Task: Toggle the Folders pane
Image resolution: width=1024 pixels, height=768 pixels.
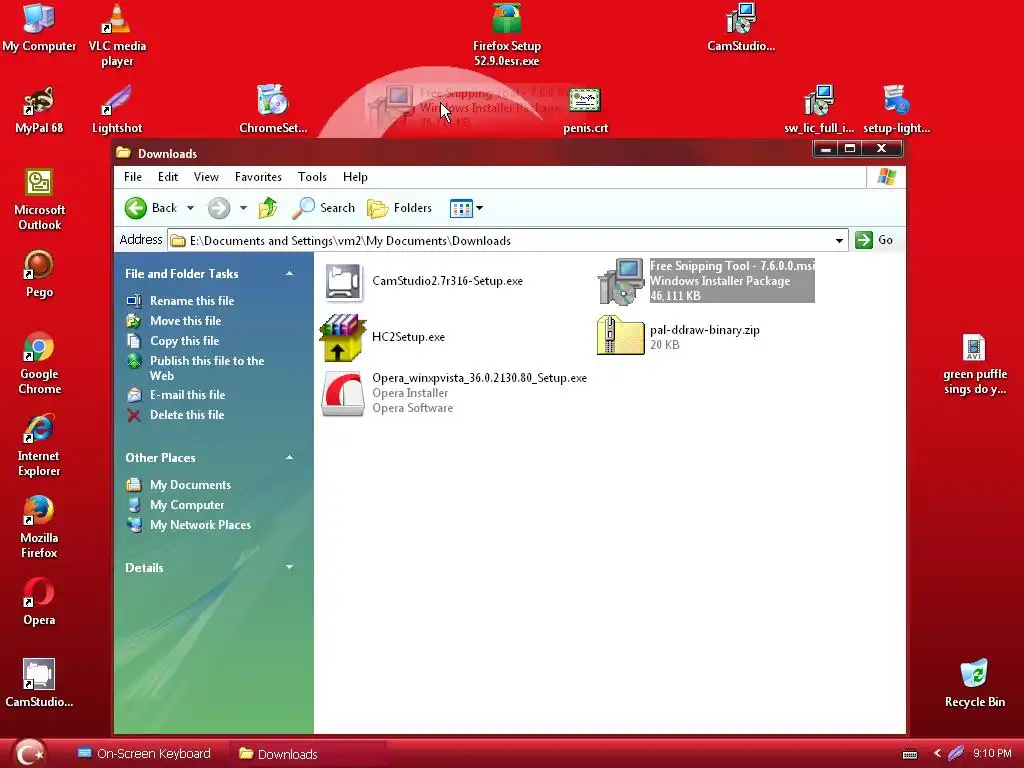Action: [400, 208]
